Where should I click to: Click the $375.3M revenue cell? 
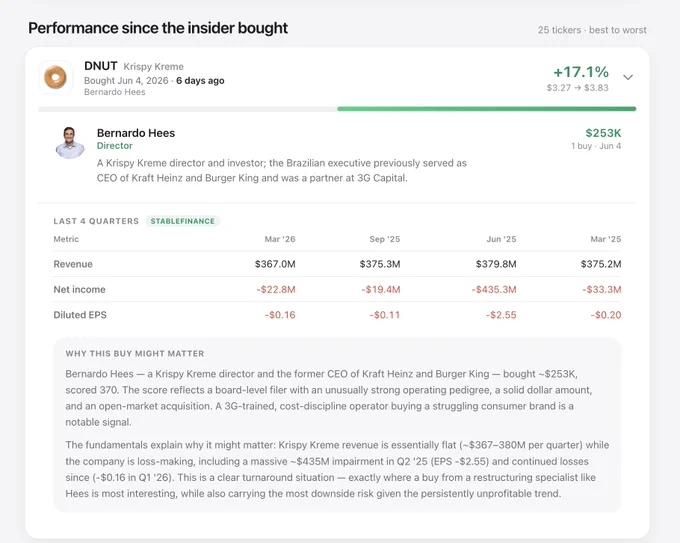[x=380, y=264]
